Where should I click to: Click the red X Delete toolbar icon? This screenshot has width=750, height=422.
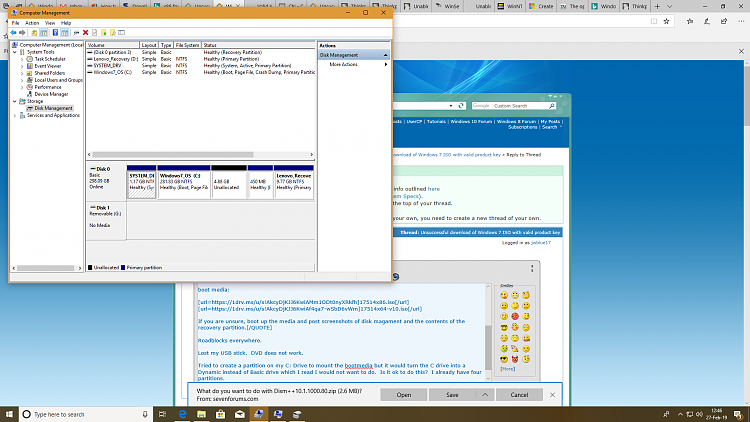[x=86, y=33]
